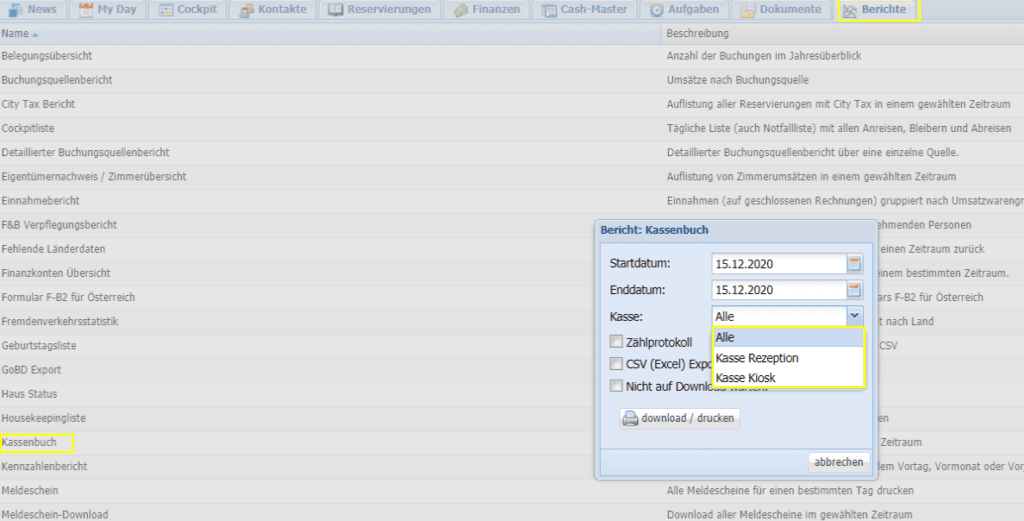
Task: Click the Dokumente folder icon
Action: (748, 10)
